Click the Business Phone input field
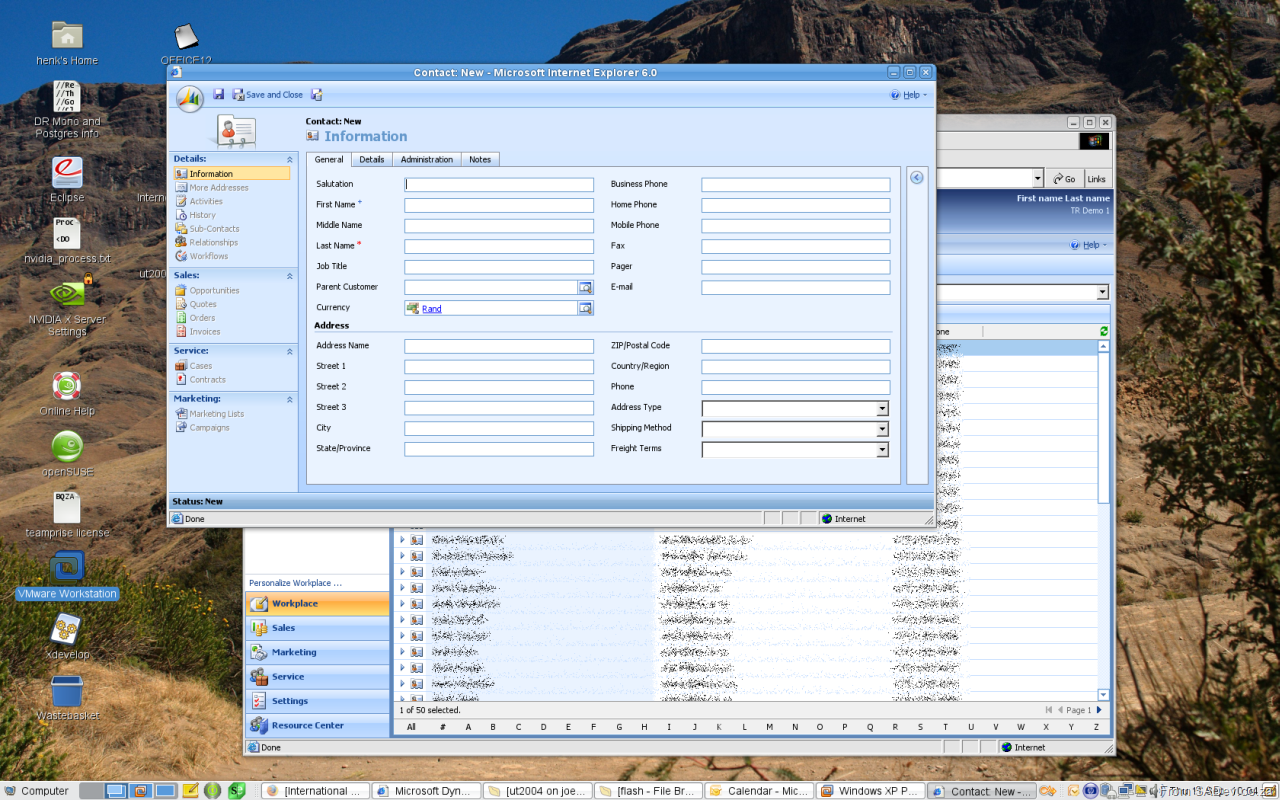Screen dimensions: 1280x800 click(796, 185)
